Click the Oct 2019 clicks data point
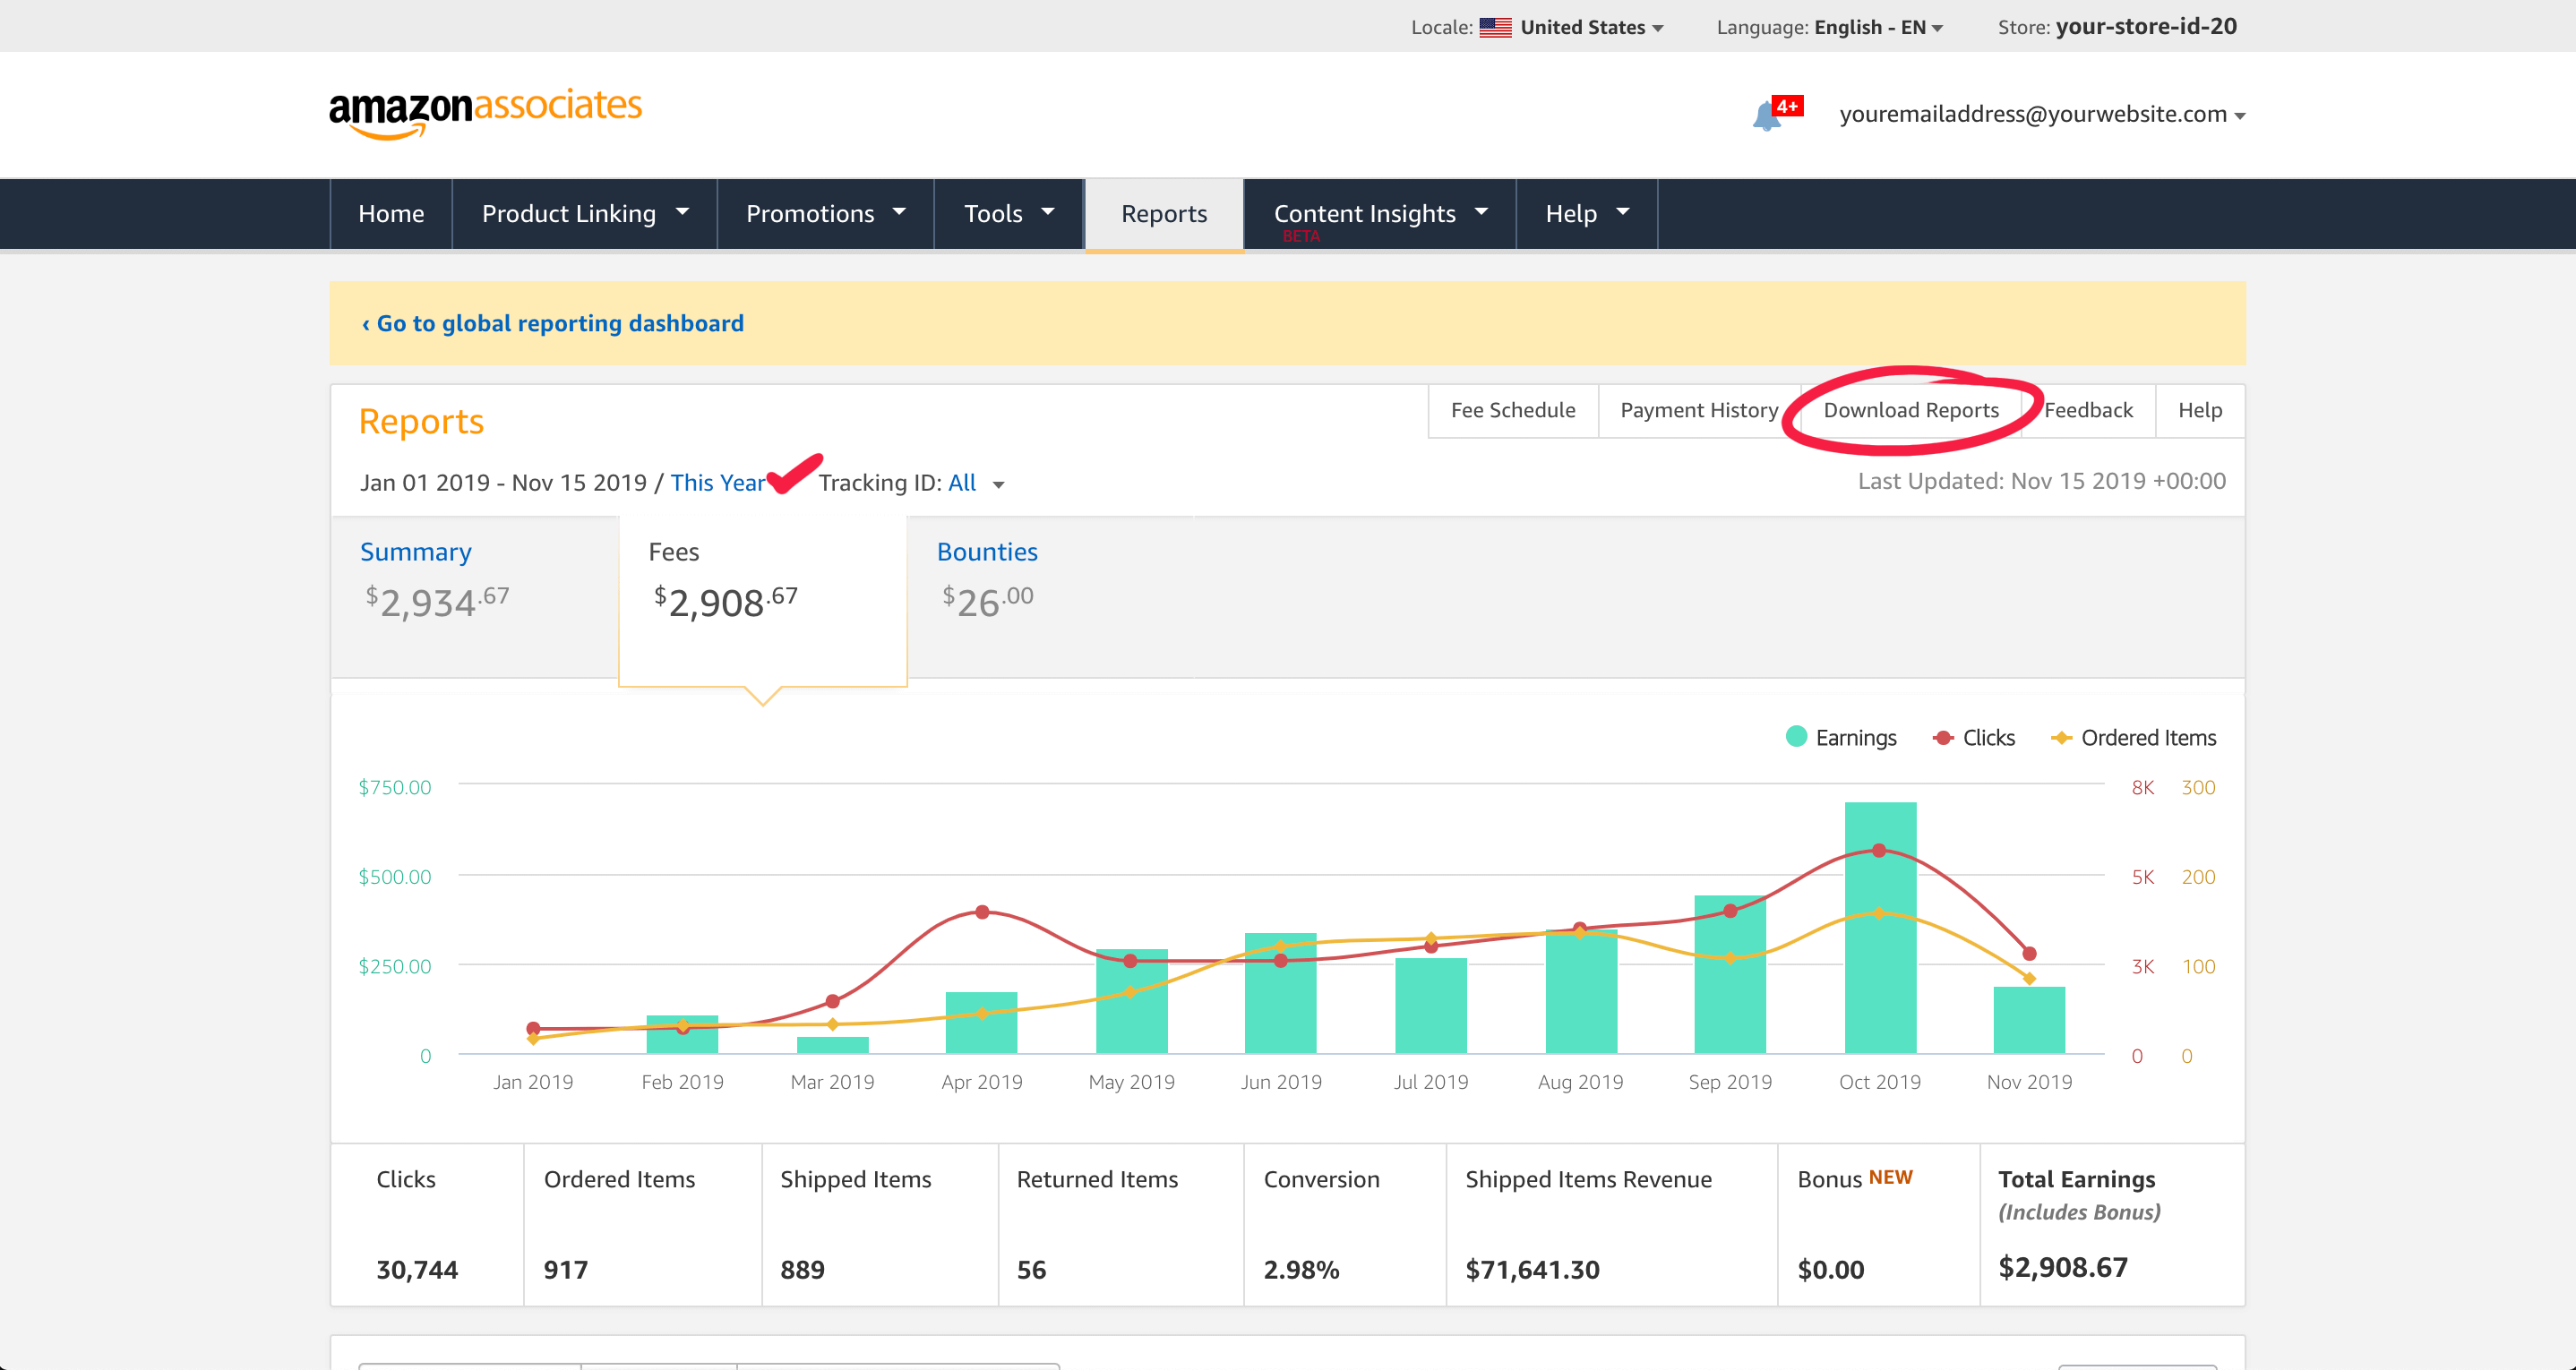 pos(1879,850)
